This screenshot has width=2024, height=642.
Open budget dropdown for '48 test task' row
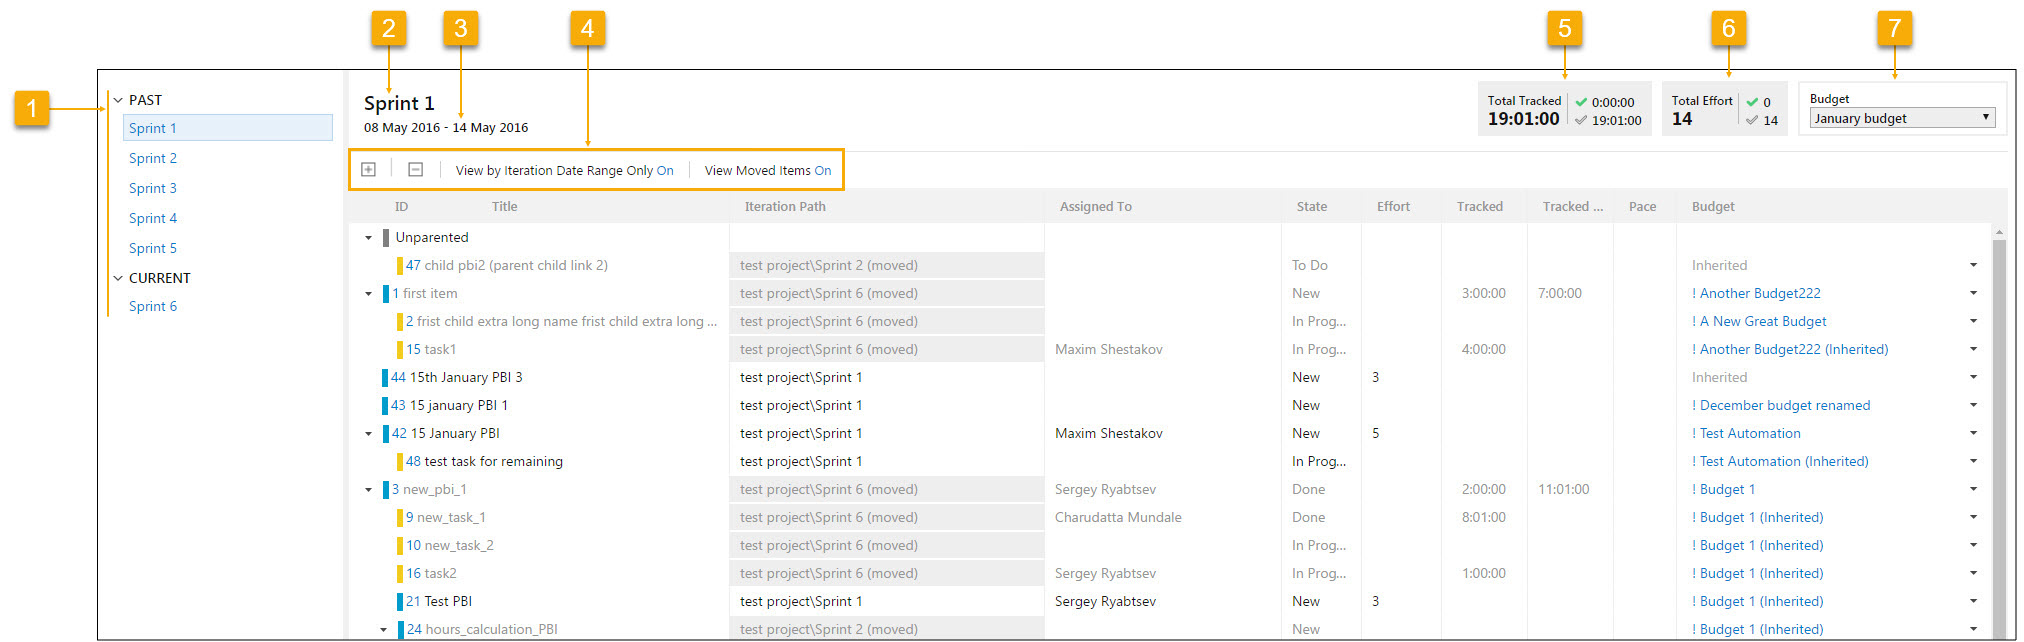(x=1973, y=461)
